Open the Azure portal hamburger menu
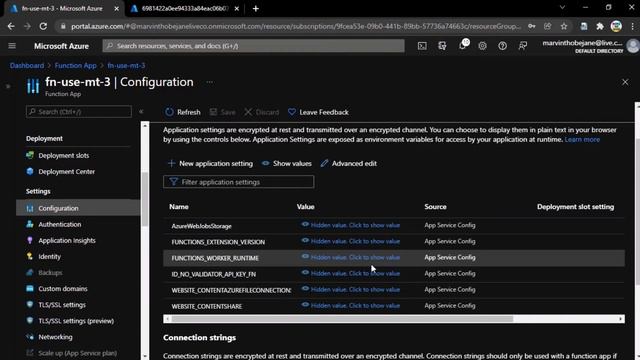Image resolution: width=640 pixels, height=360 pixels. coord(12,46)
